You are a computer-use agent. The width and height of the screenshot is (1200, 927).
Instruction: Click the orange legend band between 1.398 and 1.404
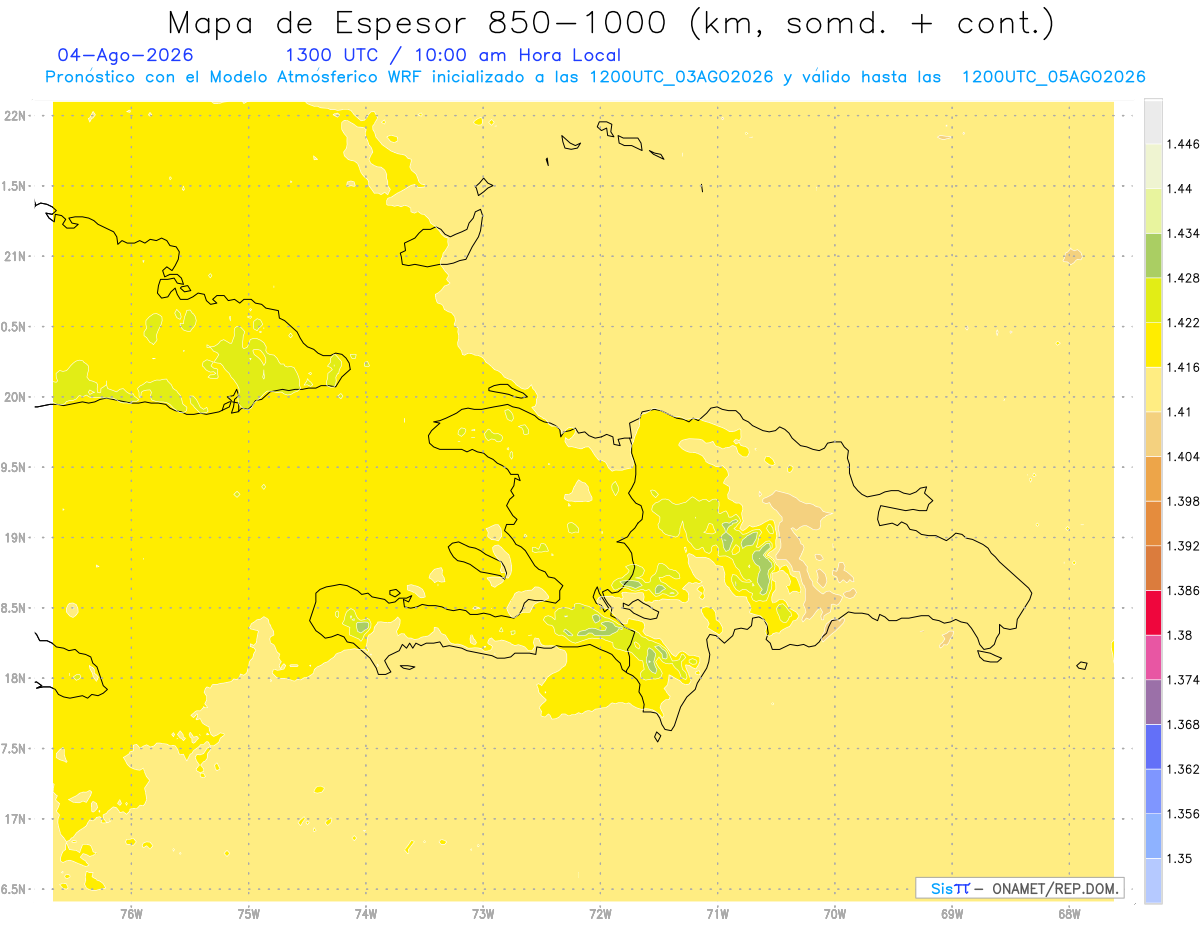pos(1153,478)
